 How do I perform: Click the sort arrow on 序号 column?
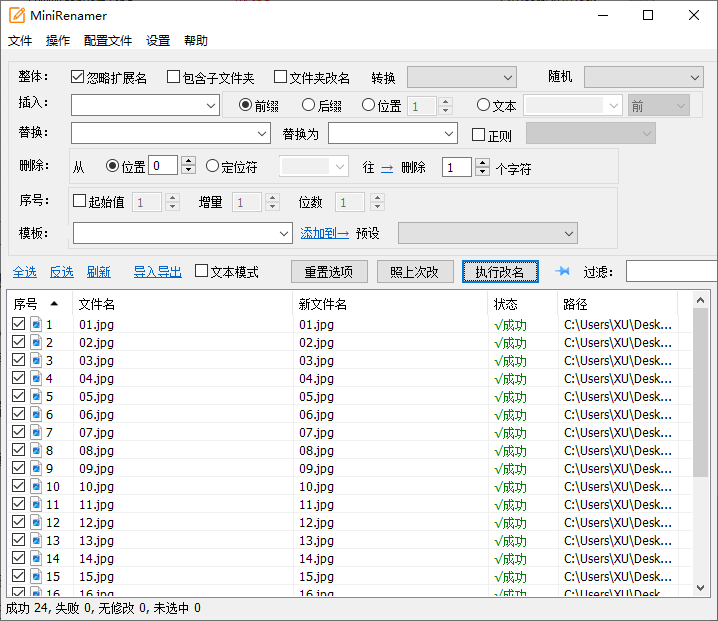pos(54,303)
